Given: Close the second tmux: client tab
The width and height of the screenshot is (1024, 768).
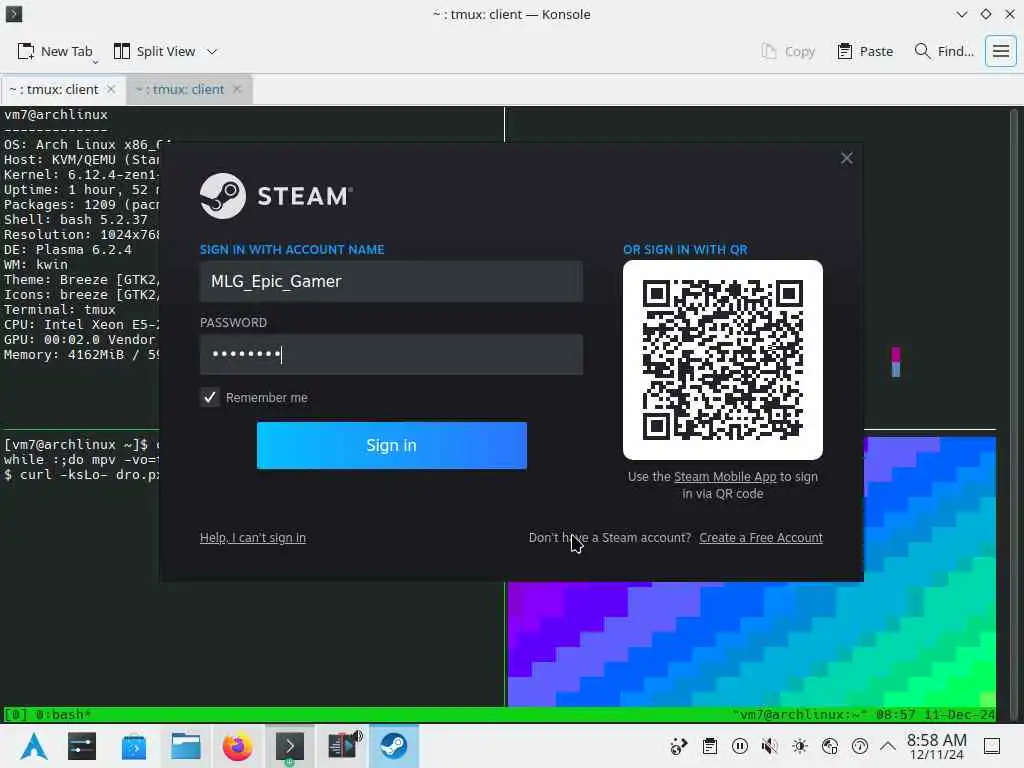Looking at the screenshot, I should pos(237,89).
